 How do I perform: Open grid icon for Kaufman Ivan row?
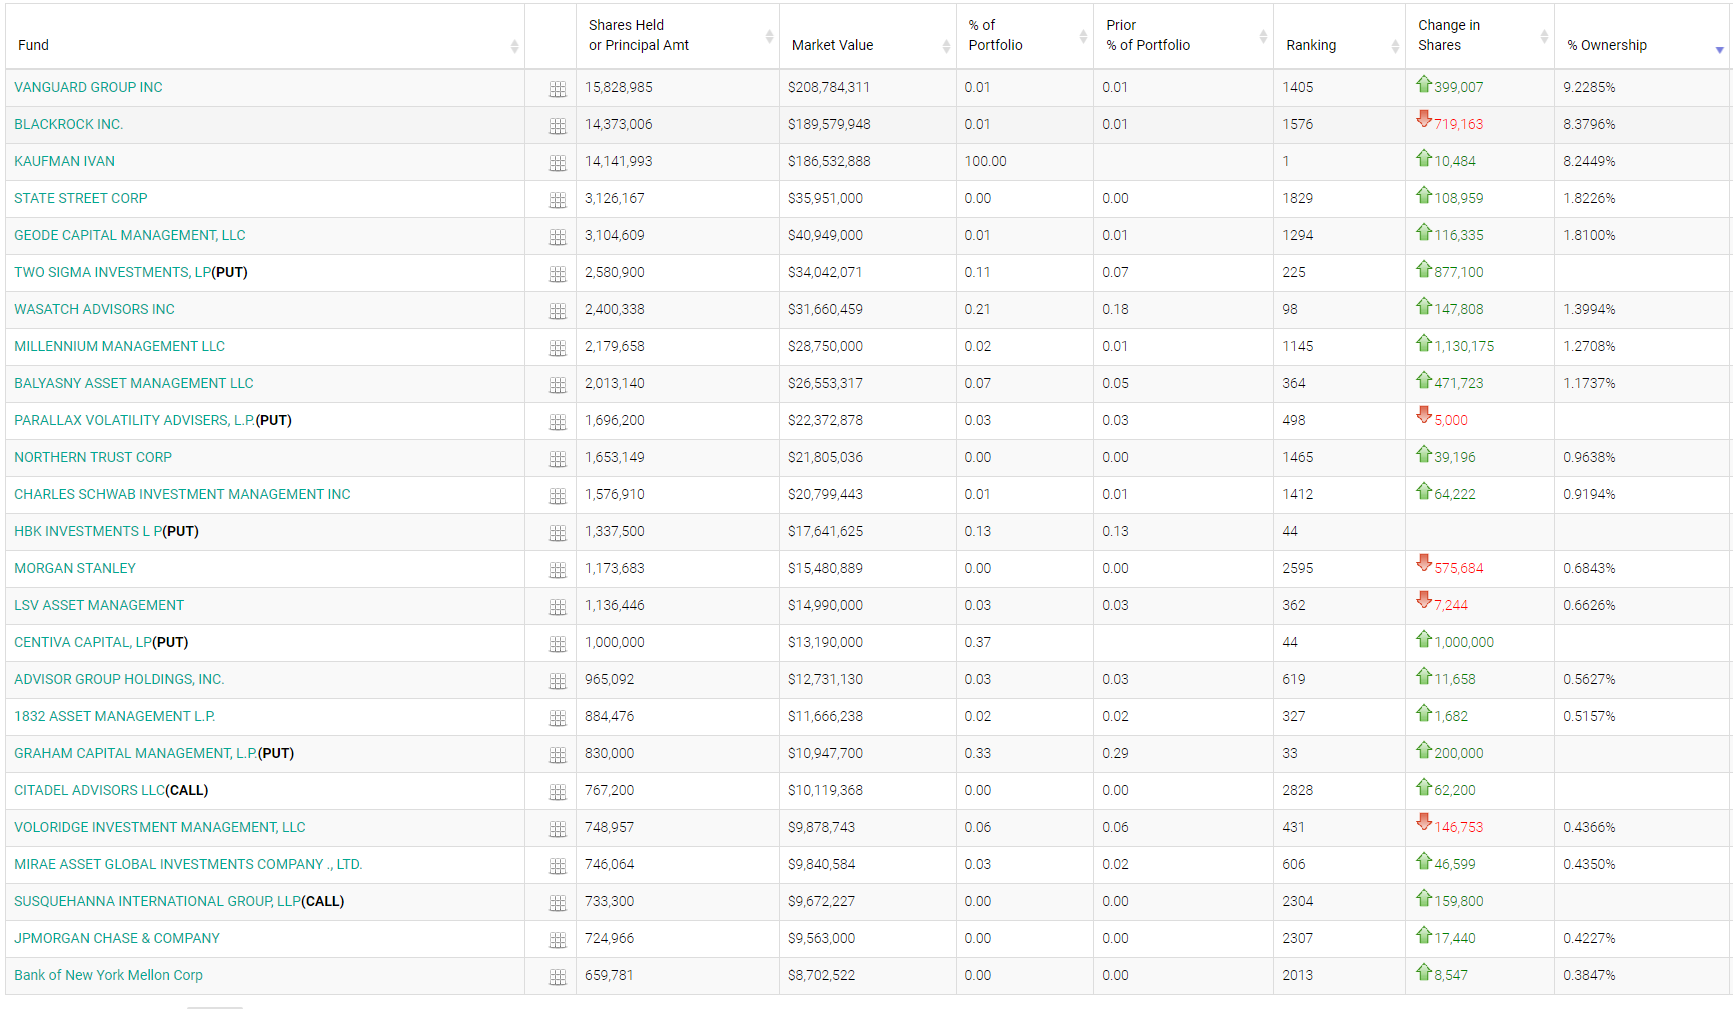click(558, 163)
